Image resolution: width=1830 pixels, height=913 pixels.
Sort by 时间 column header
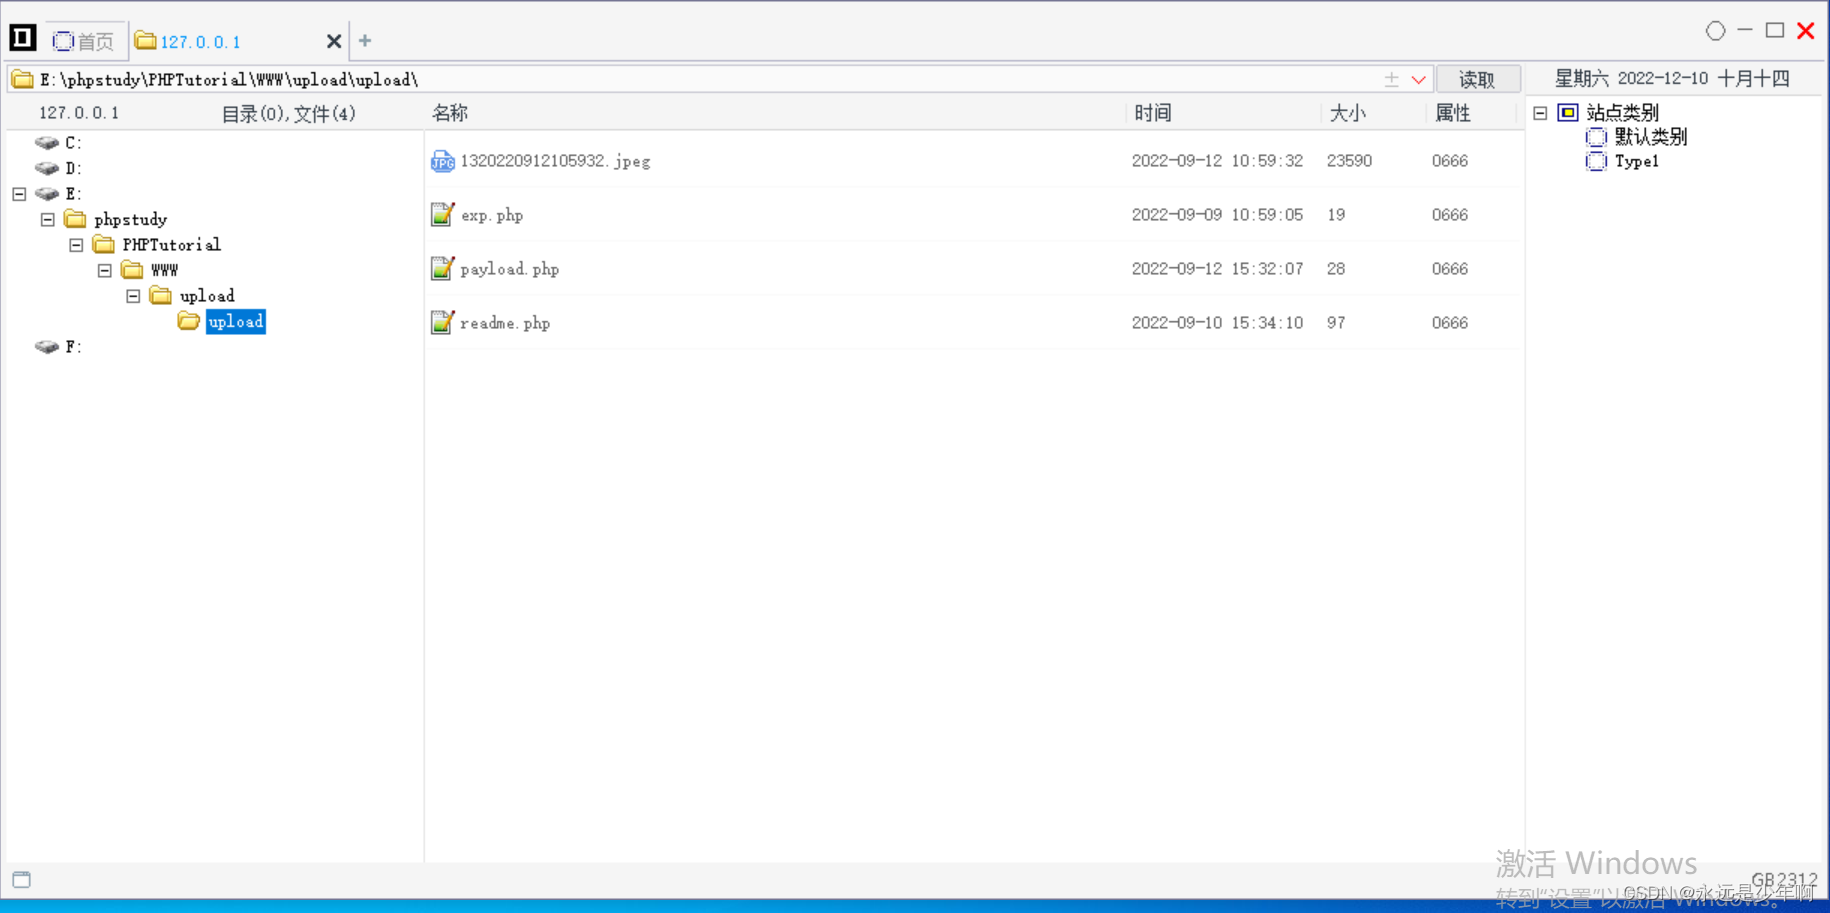coord(1152,113)
